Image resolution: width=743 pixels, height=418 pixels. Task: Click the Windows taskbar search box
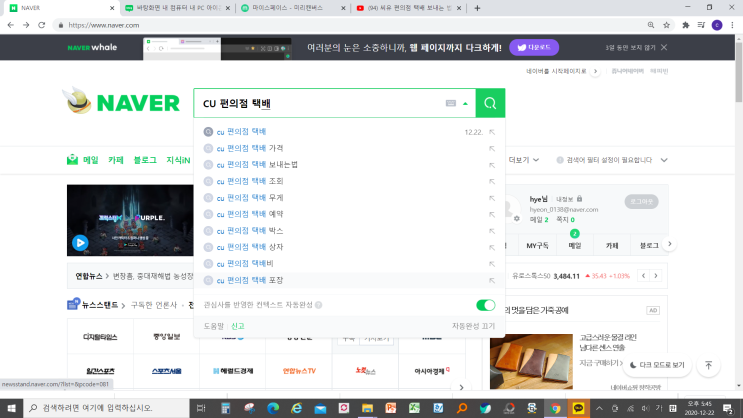[106, 408]
